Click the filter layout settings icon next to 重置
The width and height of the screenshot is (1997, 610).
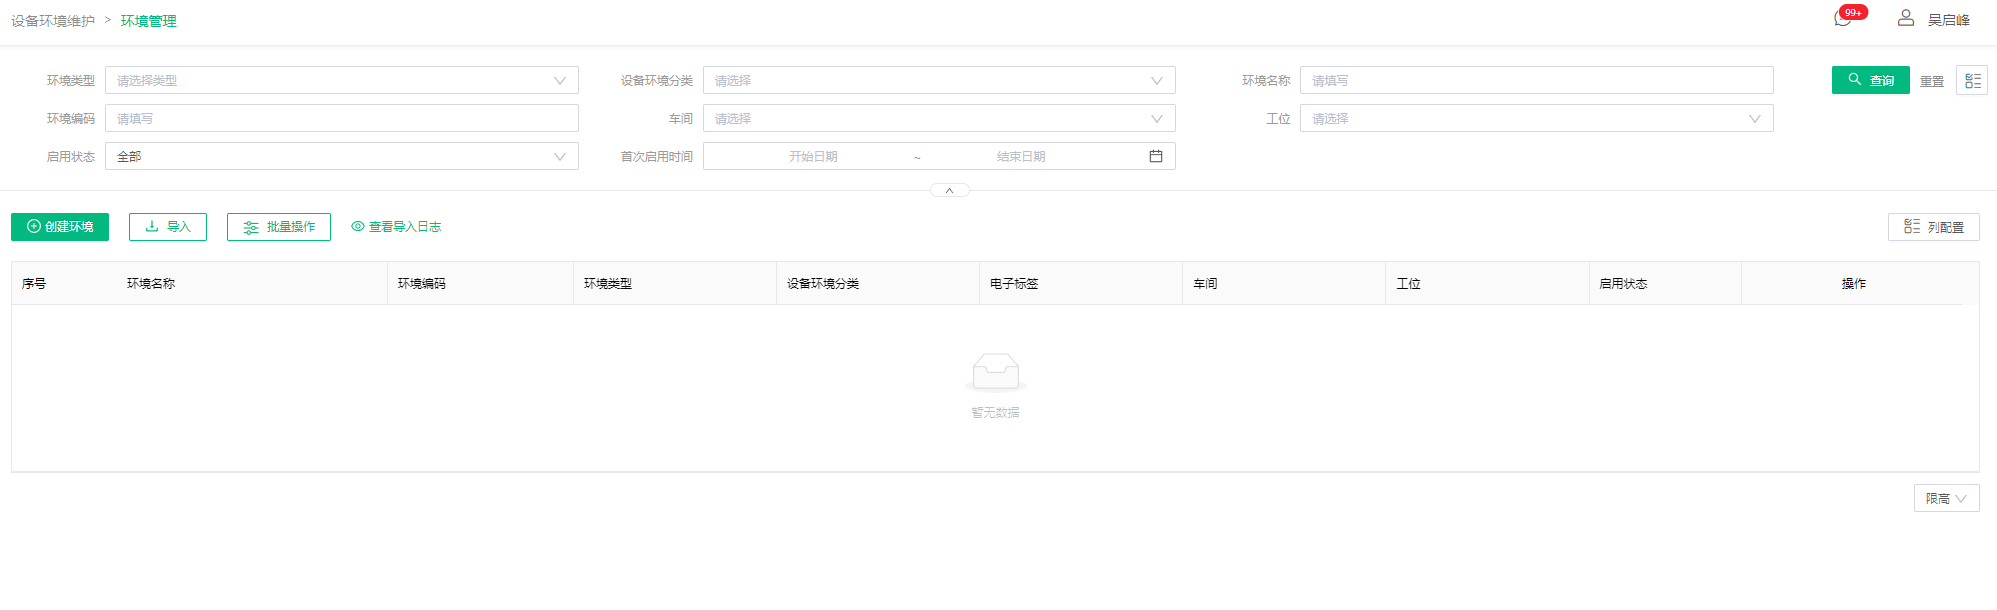point(1972,80)
